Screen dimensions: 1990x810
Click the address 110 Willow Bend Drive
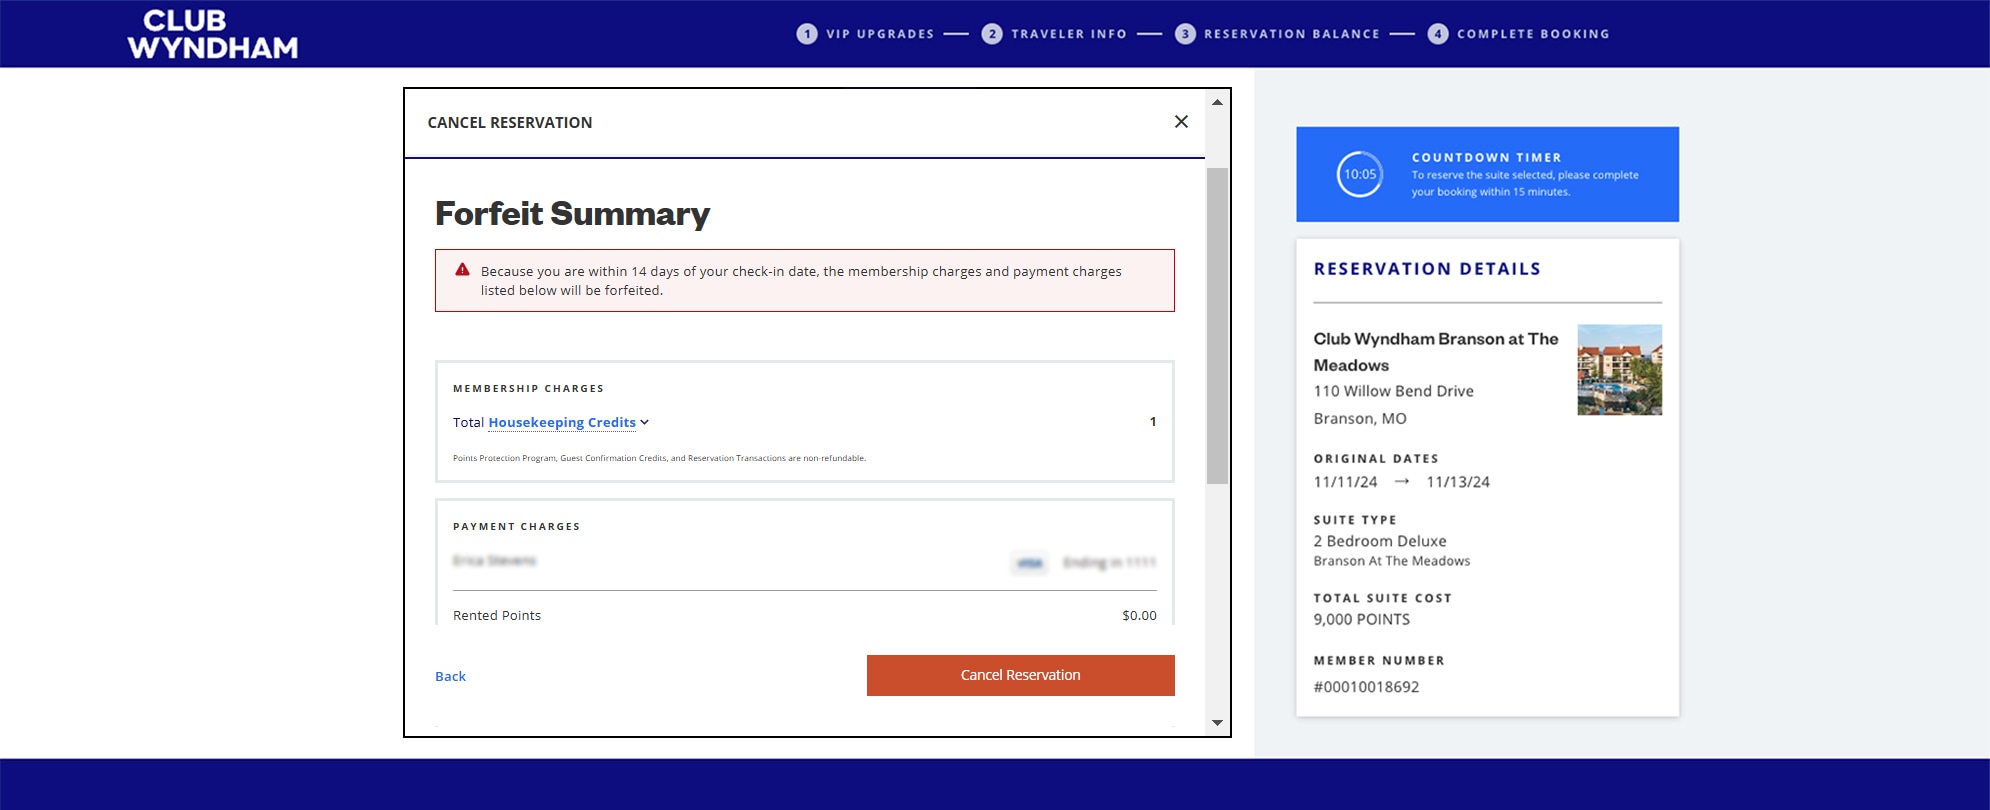pyautogui.click(x=1393, y=391)
